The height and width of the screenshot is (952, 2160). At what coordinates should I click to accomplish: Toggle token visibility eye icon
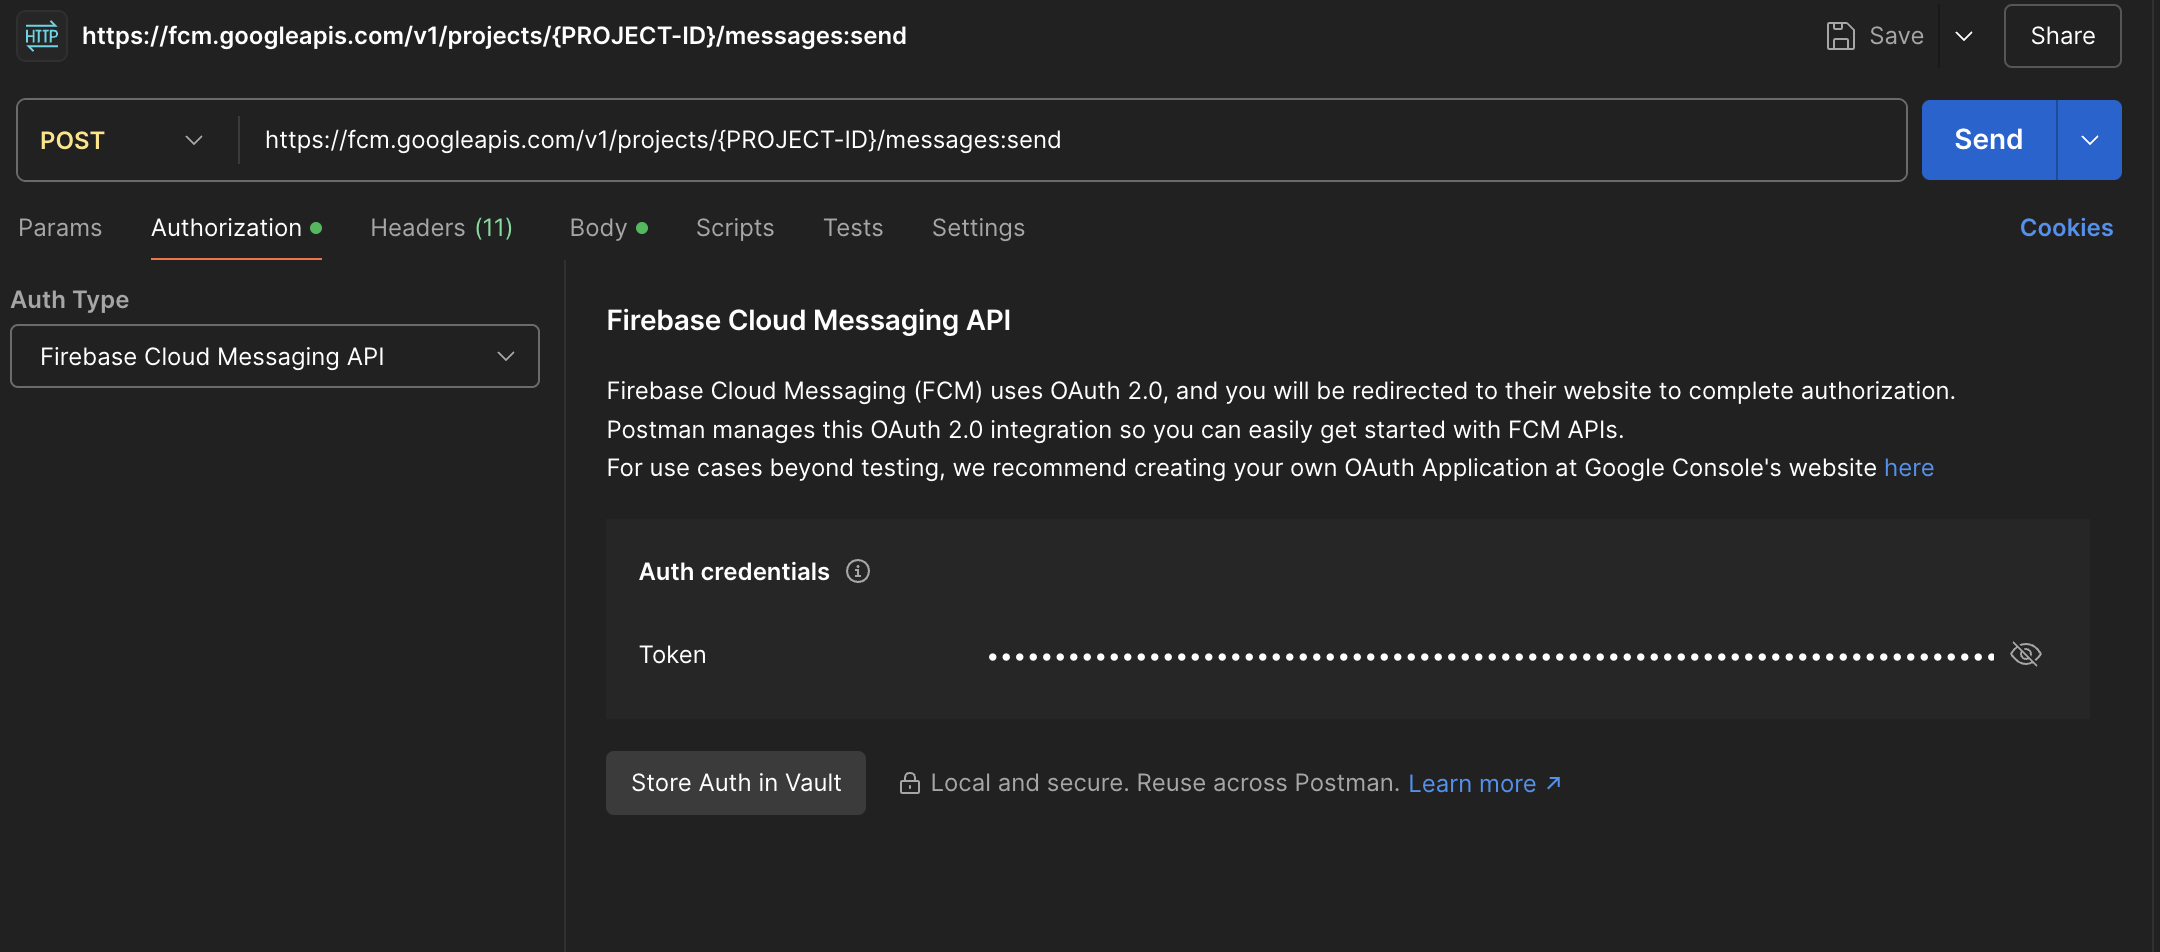[x=2025, y=655]
